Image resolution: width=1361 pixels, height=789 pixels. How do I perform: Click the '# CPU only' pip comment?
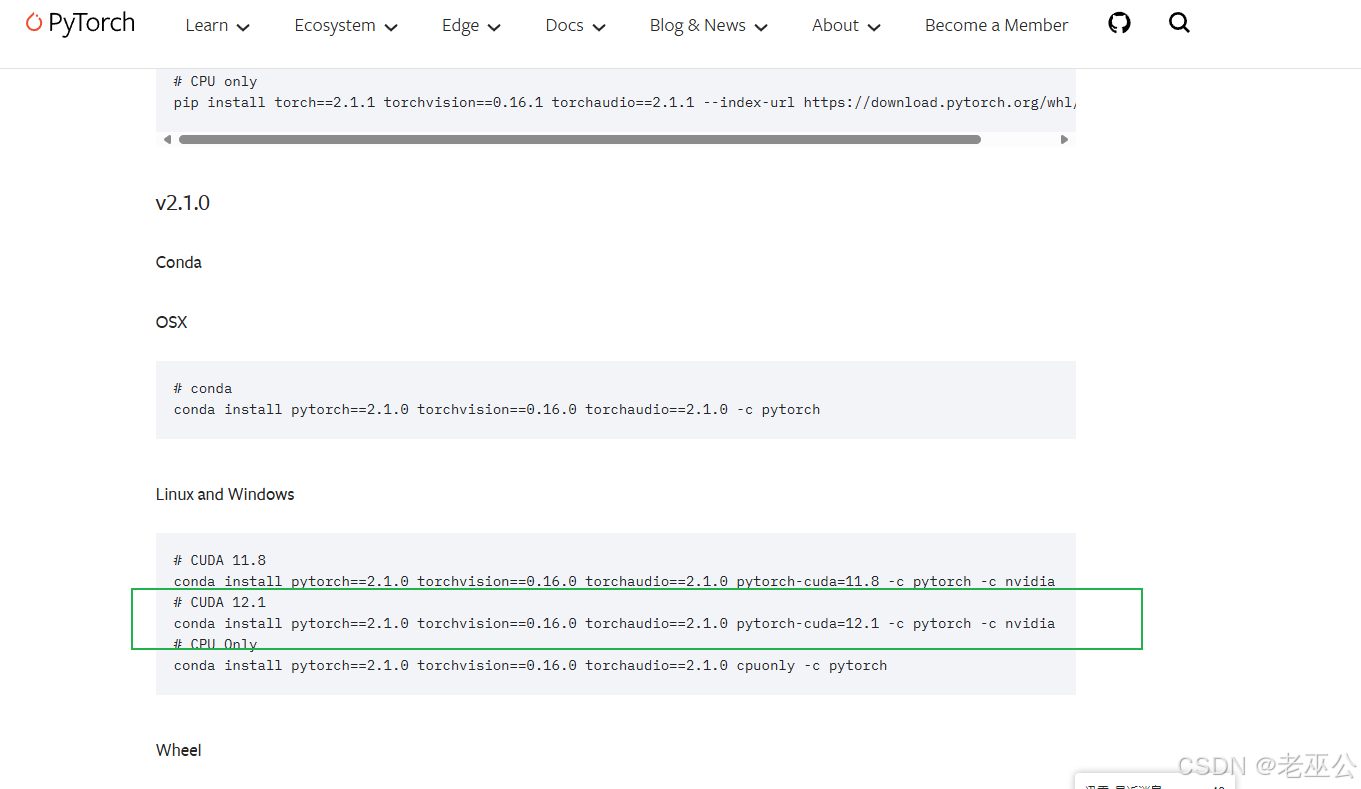pos(215,81)
